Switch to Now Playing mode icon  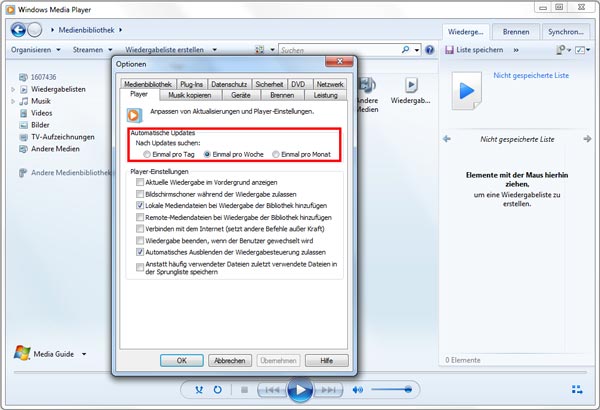(x=577, y=390)
